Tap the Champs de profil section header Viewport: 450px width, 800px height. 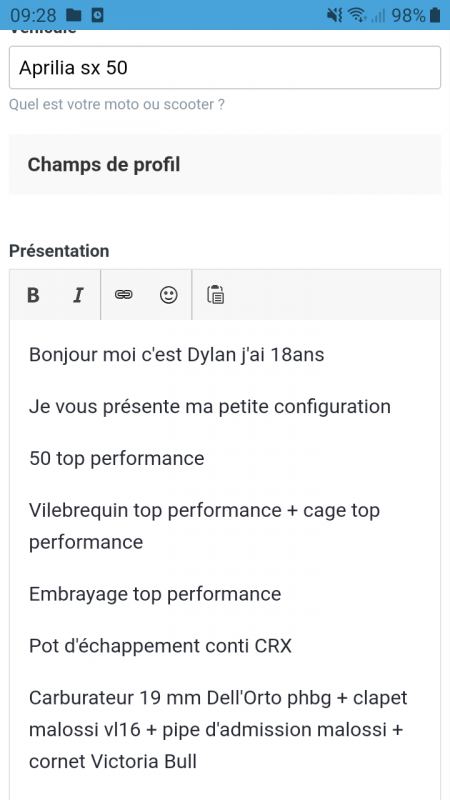pyautogui.click(x=225, y=164)
